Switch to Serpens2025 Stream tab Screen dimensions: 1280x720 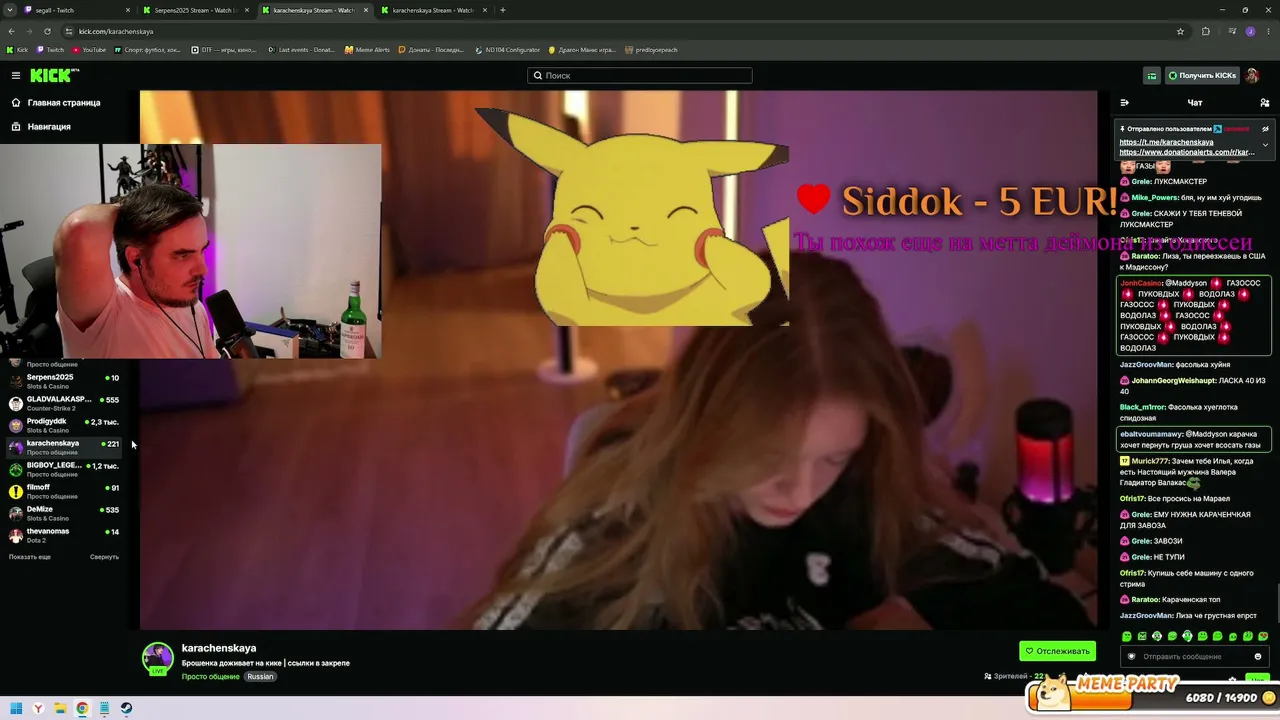tap(194, 10)
